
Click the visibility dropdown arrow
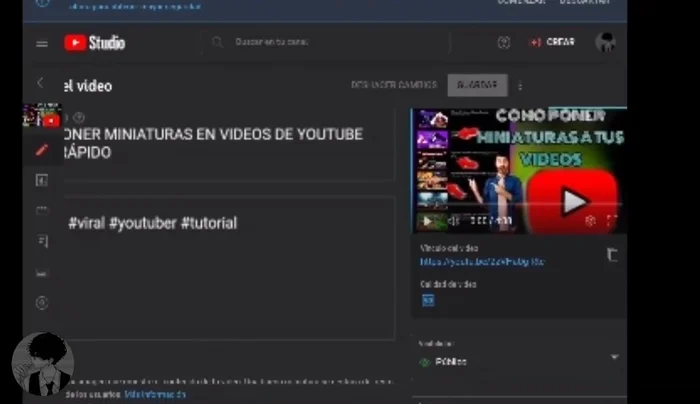pos(615,357)
